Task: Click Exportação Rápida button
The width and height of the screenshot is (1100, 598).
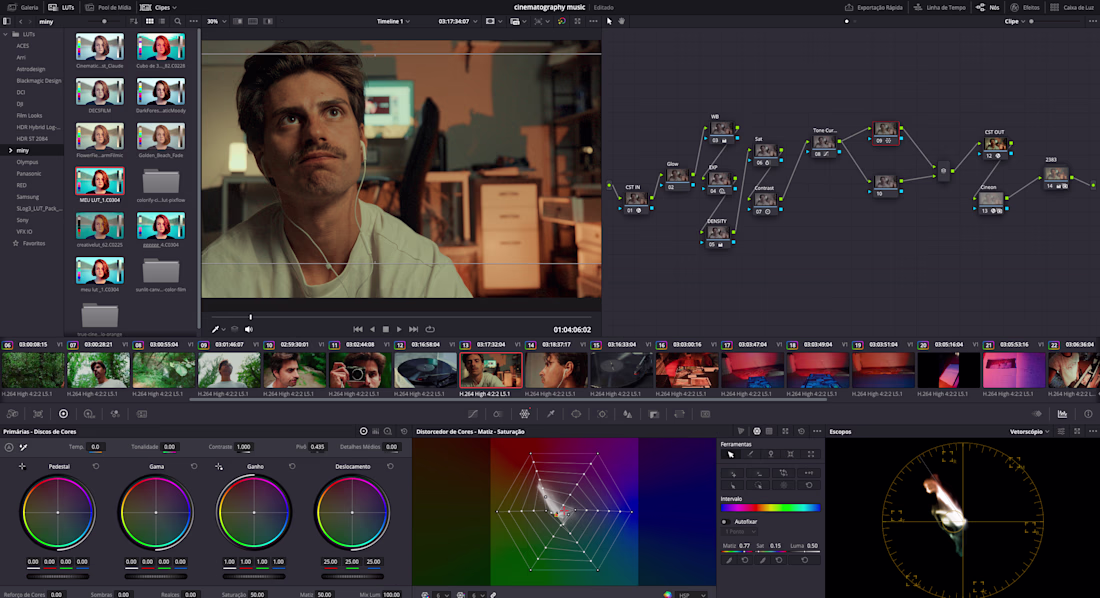Action: (873, 7)
